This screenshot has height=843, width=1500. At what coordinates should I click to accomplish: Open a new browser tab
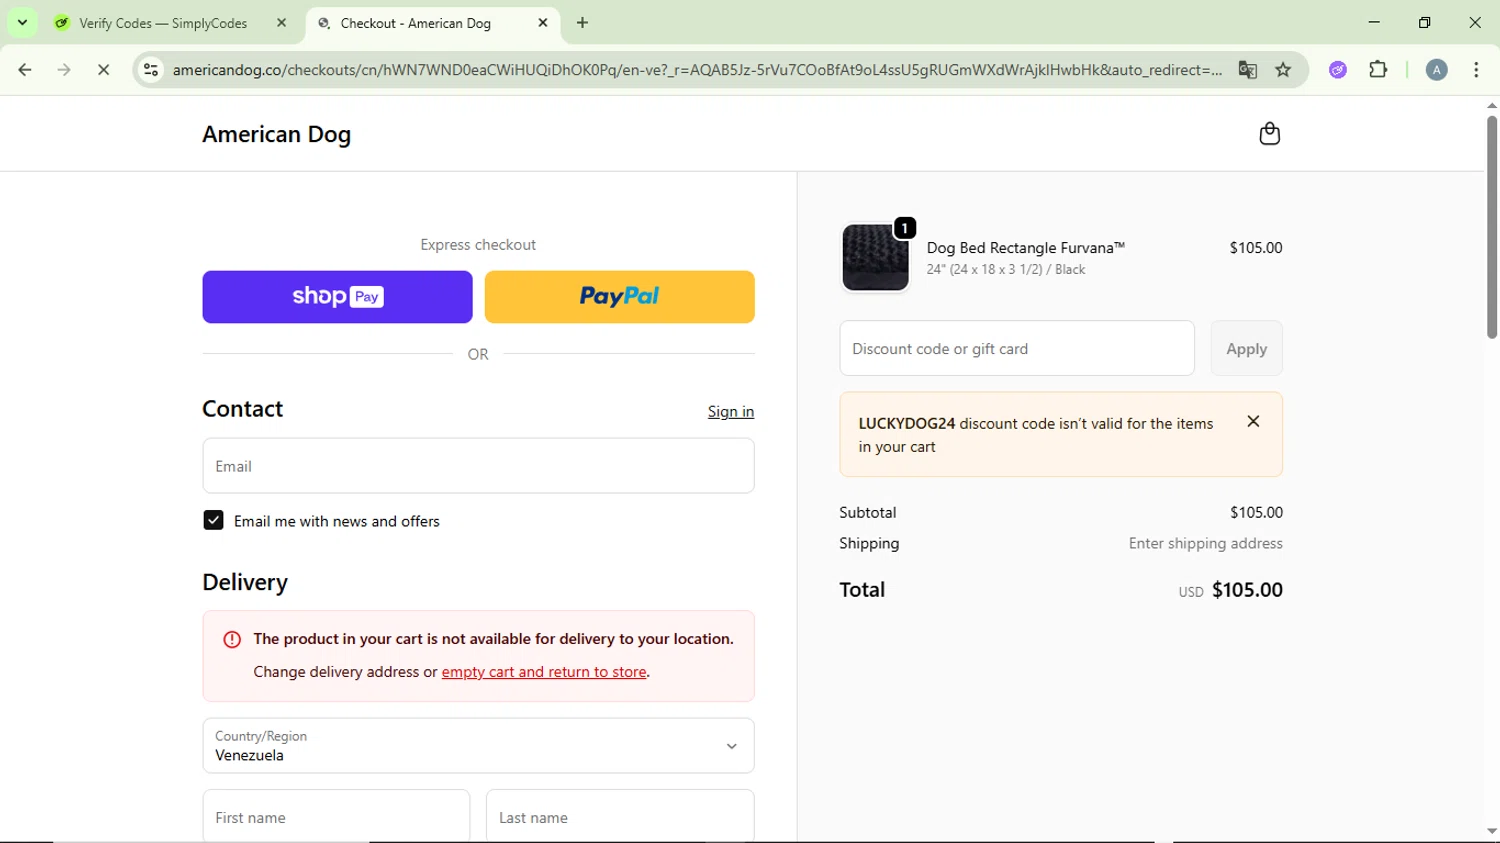(x=583, y=23)
